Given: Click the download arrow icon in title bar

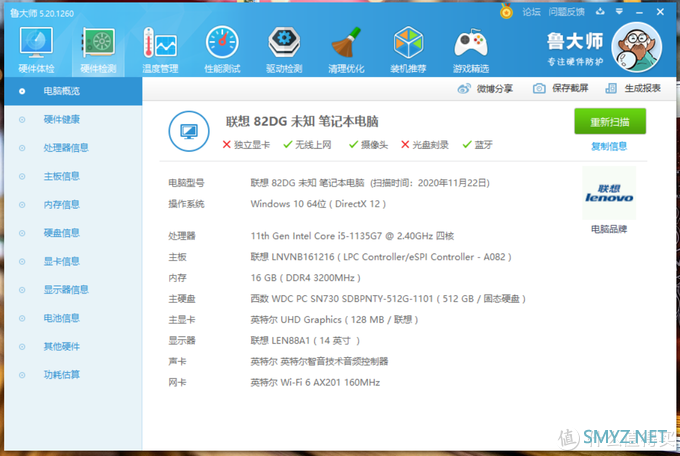Looking at the screenshot, I should 600,12.
